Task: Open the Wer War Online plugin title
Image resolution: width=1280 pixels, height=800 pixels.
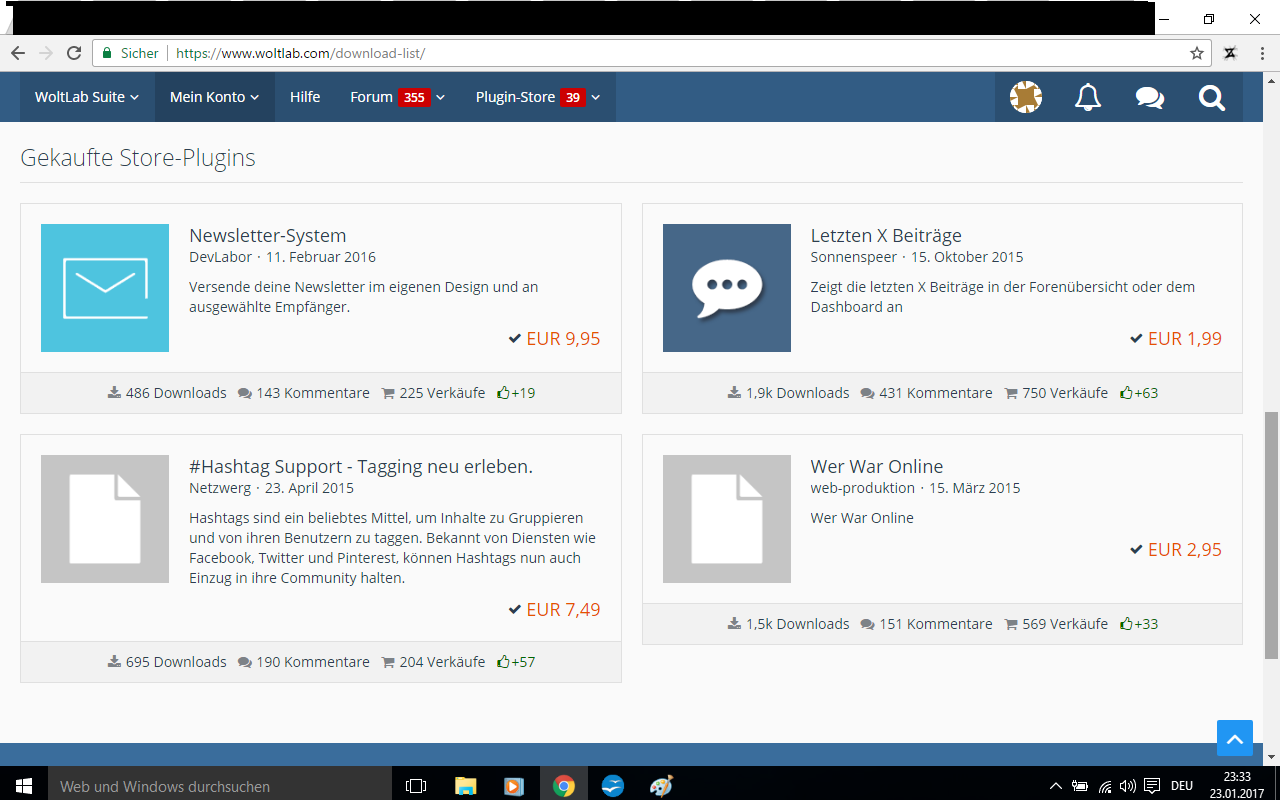Action: click(876, 467)
